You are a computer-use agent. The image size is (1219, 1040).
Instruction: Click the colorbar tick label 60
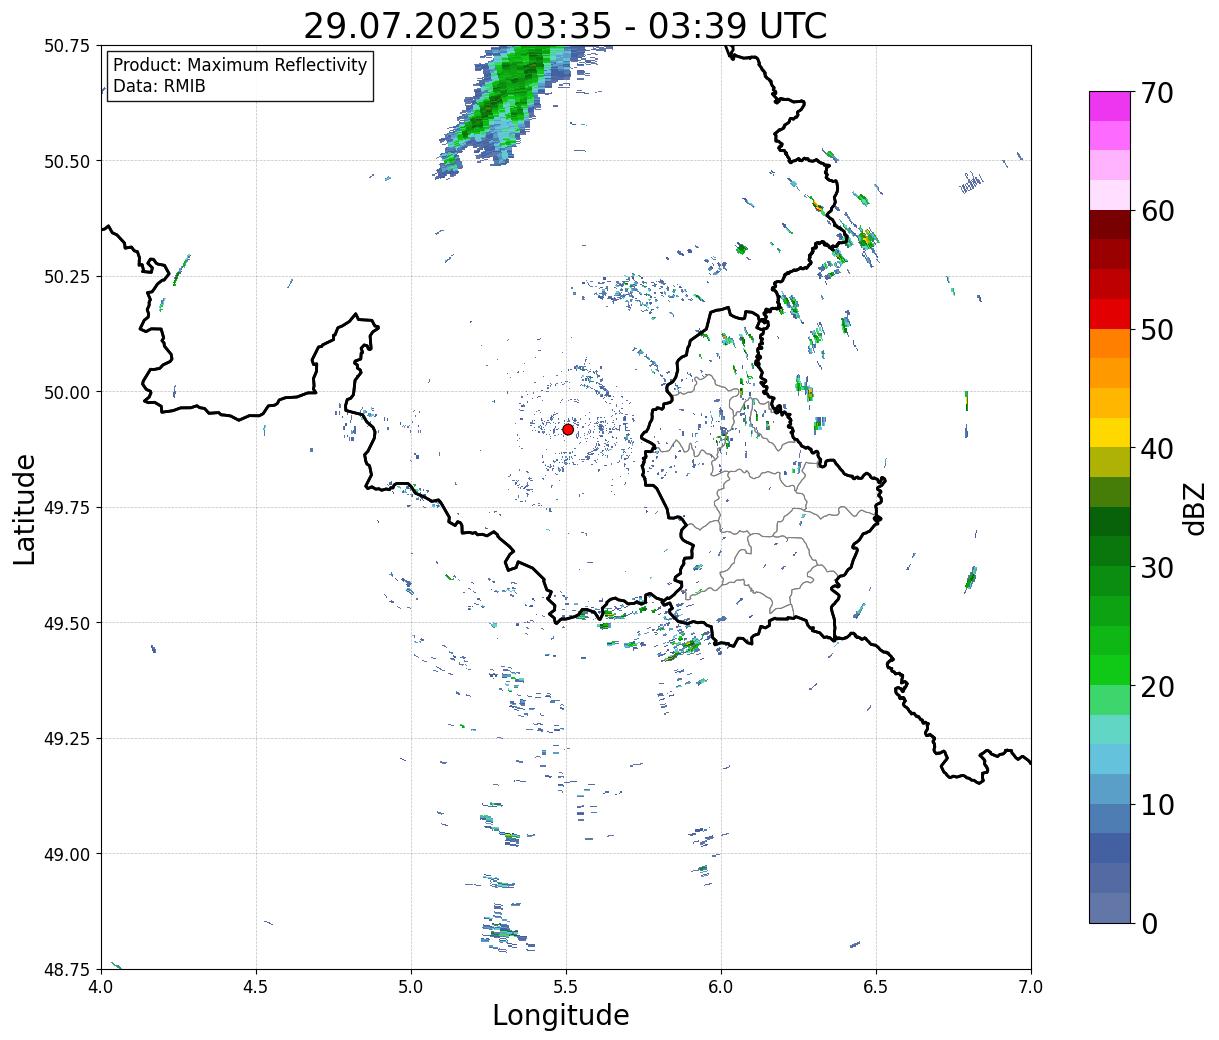coord(1156,211)
